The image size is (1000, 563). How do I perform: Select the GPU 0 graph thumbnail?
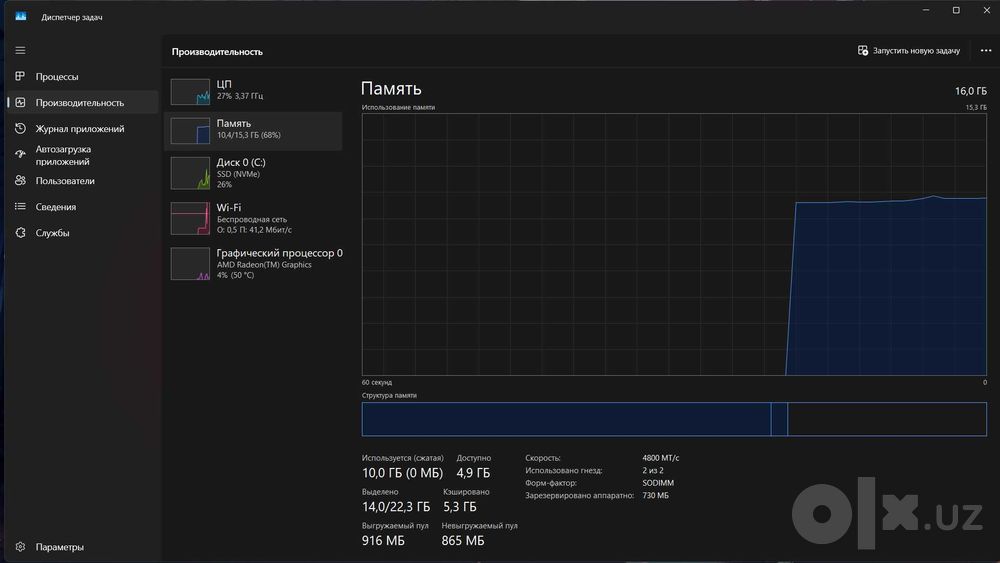click(x=190, y=264)
